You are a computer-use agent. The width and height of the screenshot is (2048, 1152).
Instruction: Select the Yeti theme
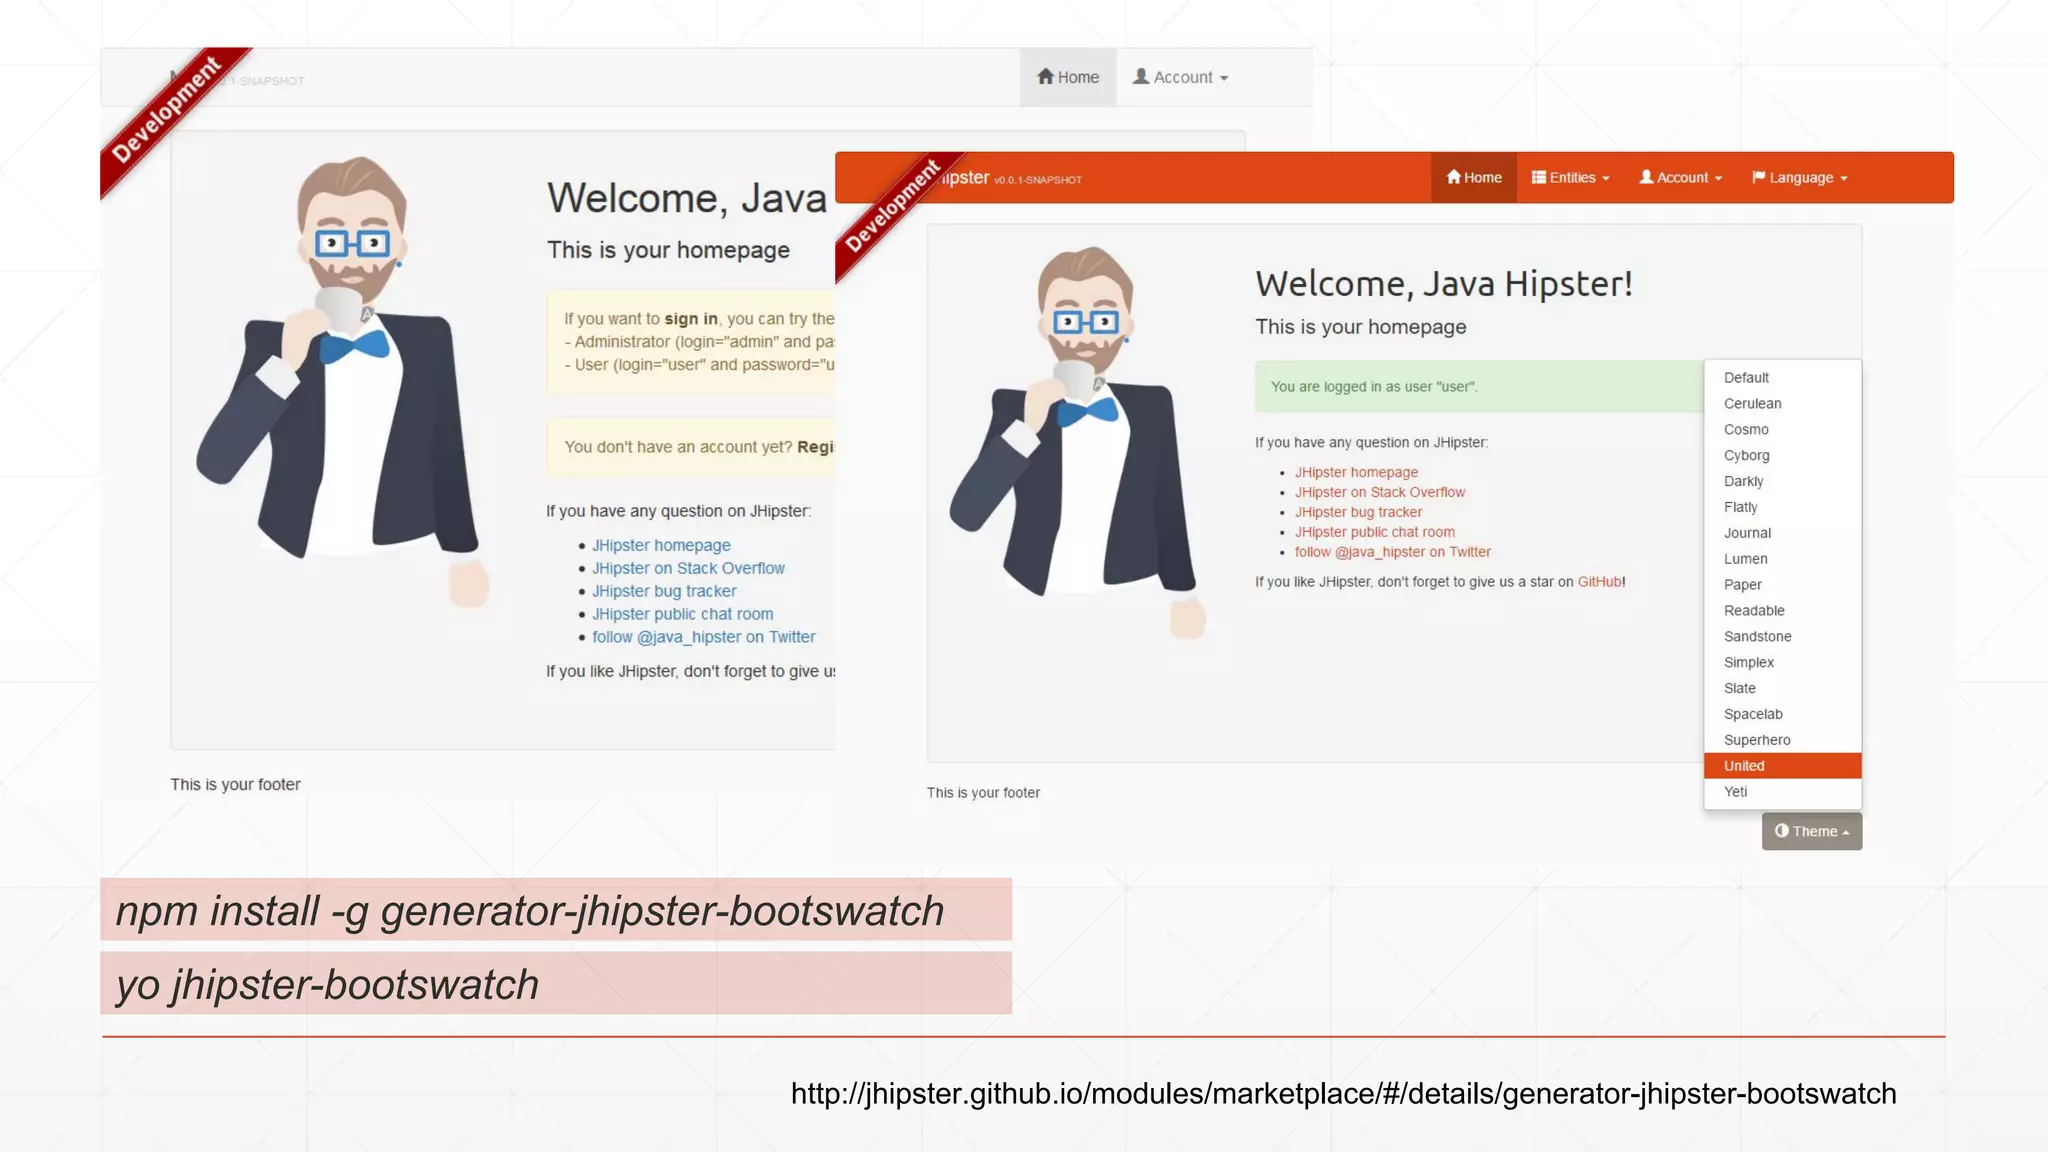tap(1782, 791)
